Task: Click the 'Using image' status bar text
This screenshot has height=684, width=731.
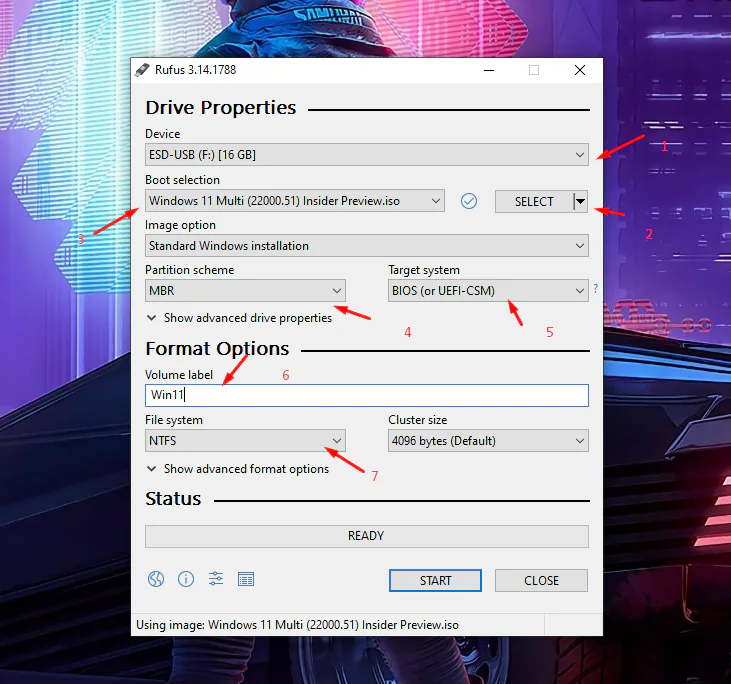Action: 297,625
